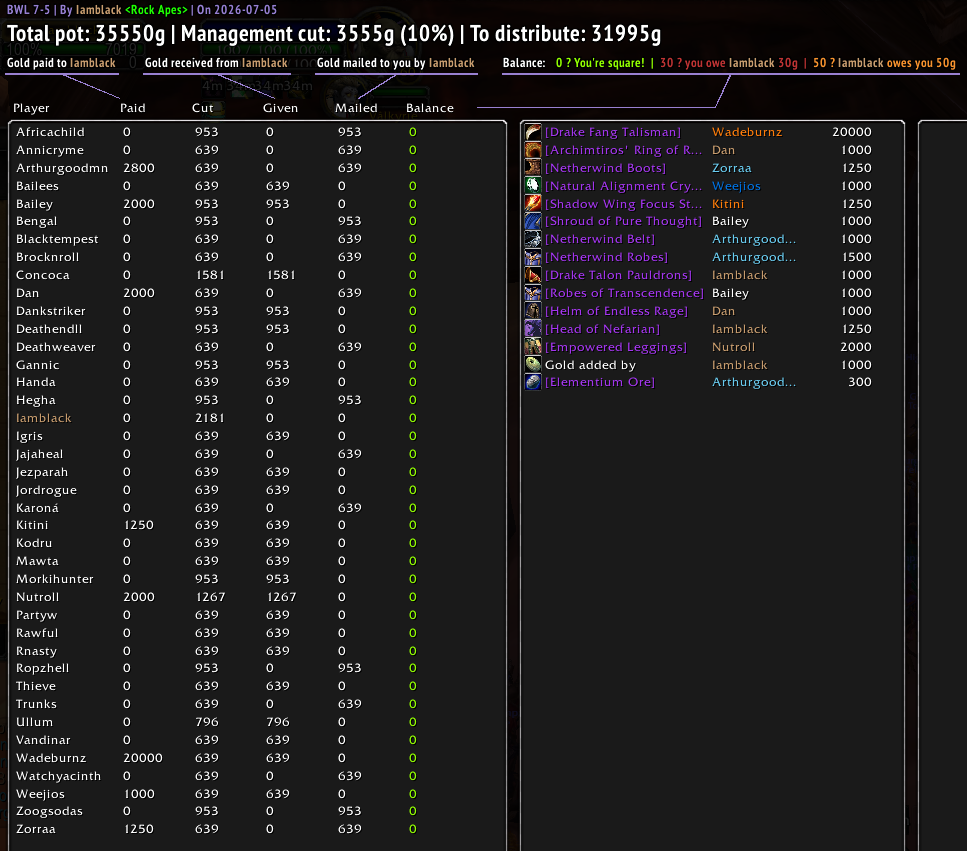Click the Archimtiros' Ring item icon
This screenshot has height=851, width=967.
[533, 150]
